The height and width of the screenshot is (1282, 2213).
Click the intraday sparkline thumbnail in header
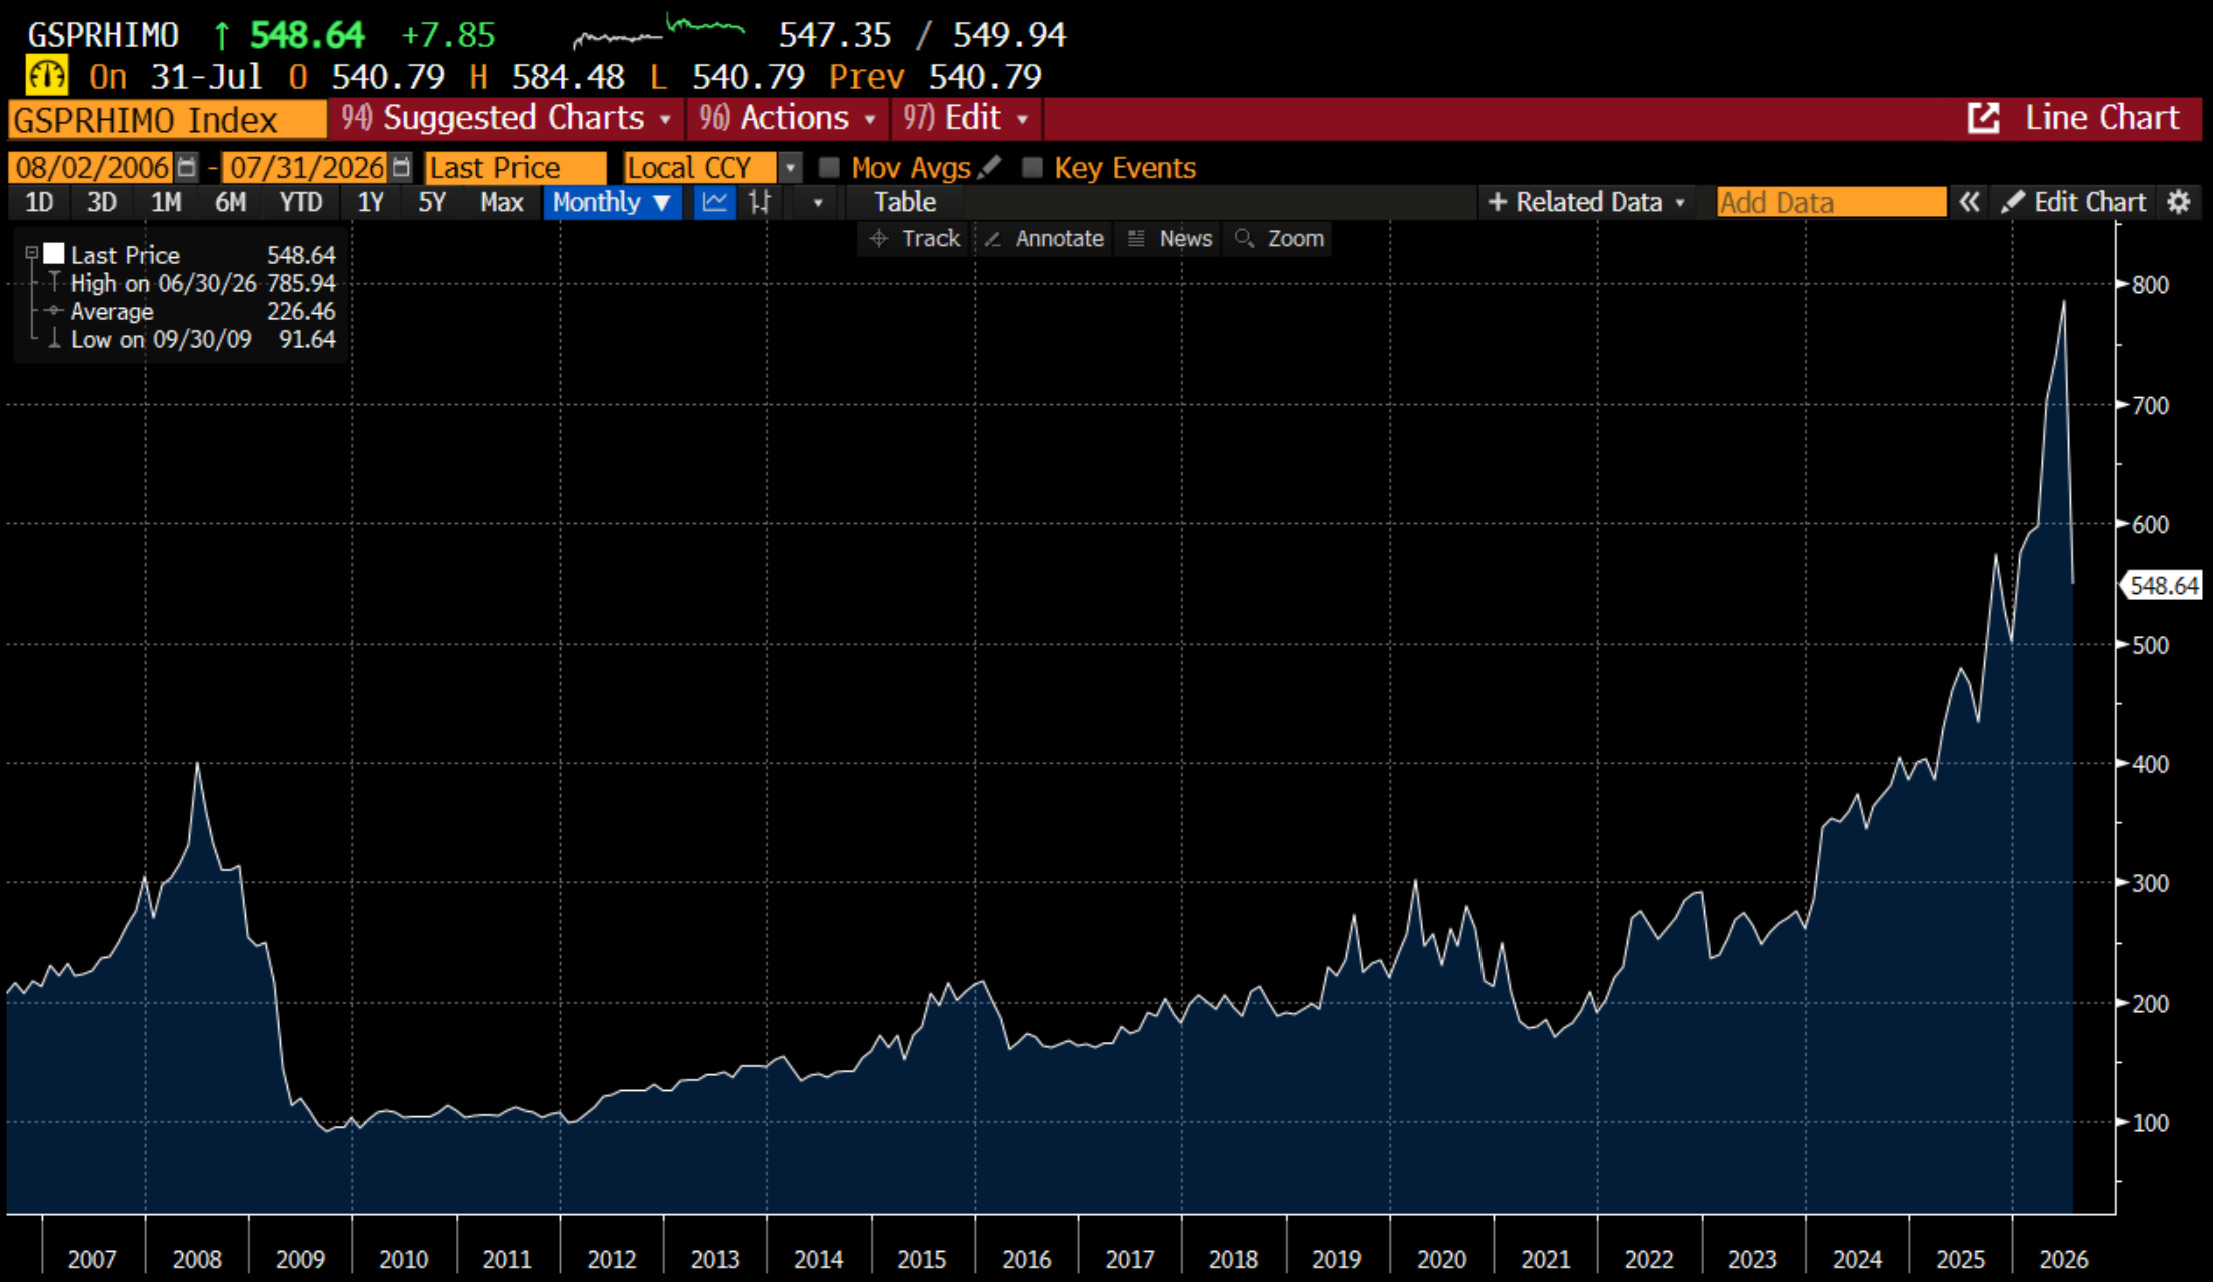658,31
